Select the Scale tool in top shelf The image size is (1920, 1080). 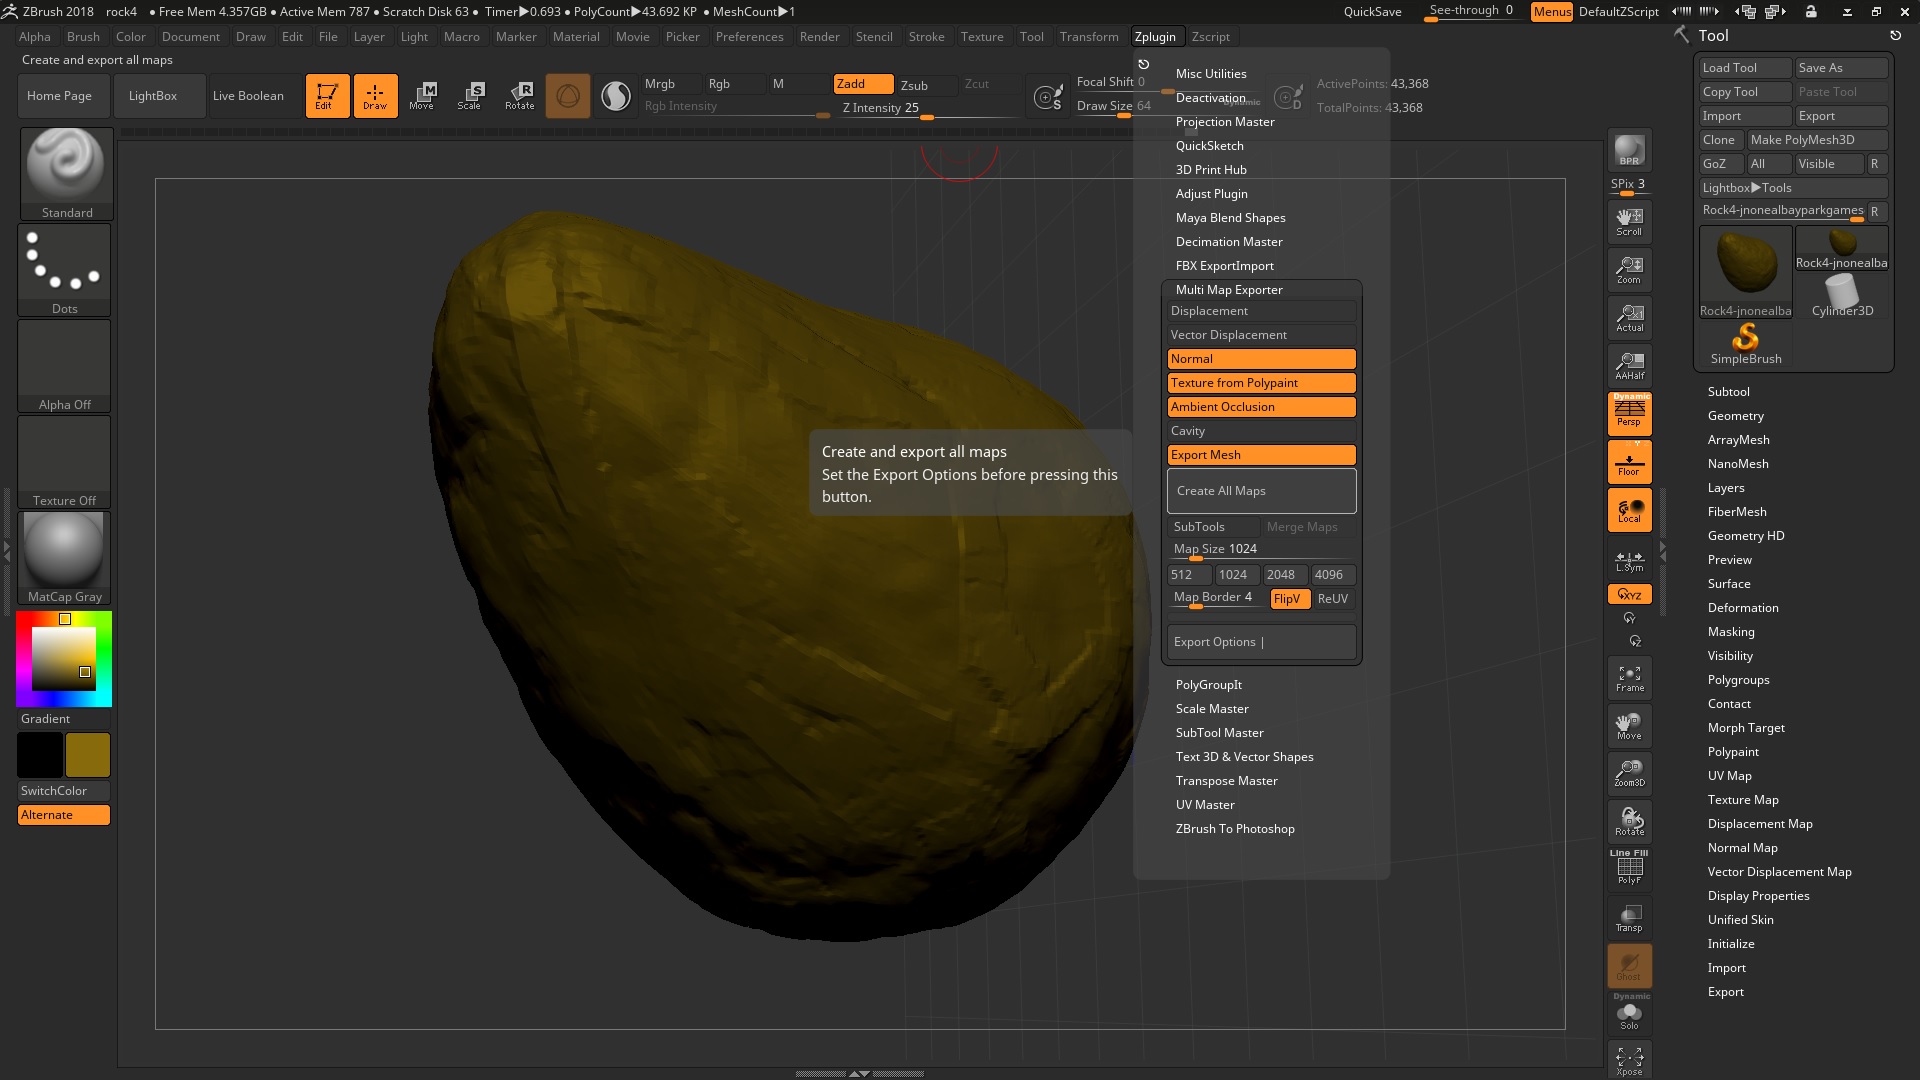(x=470, y=96)
